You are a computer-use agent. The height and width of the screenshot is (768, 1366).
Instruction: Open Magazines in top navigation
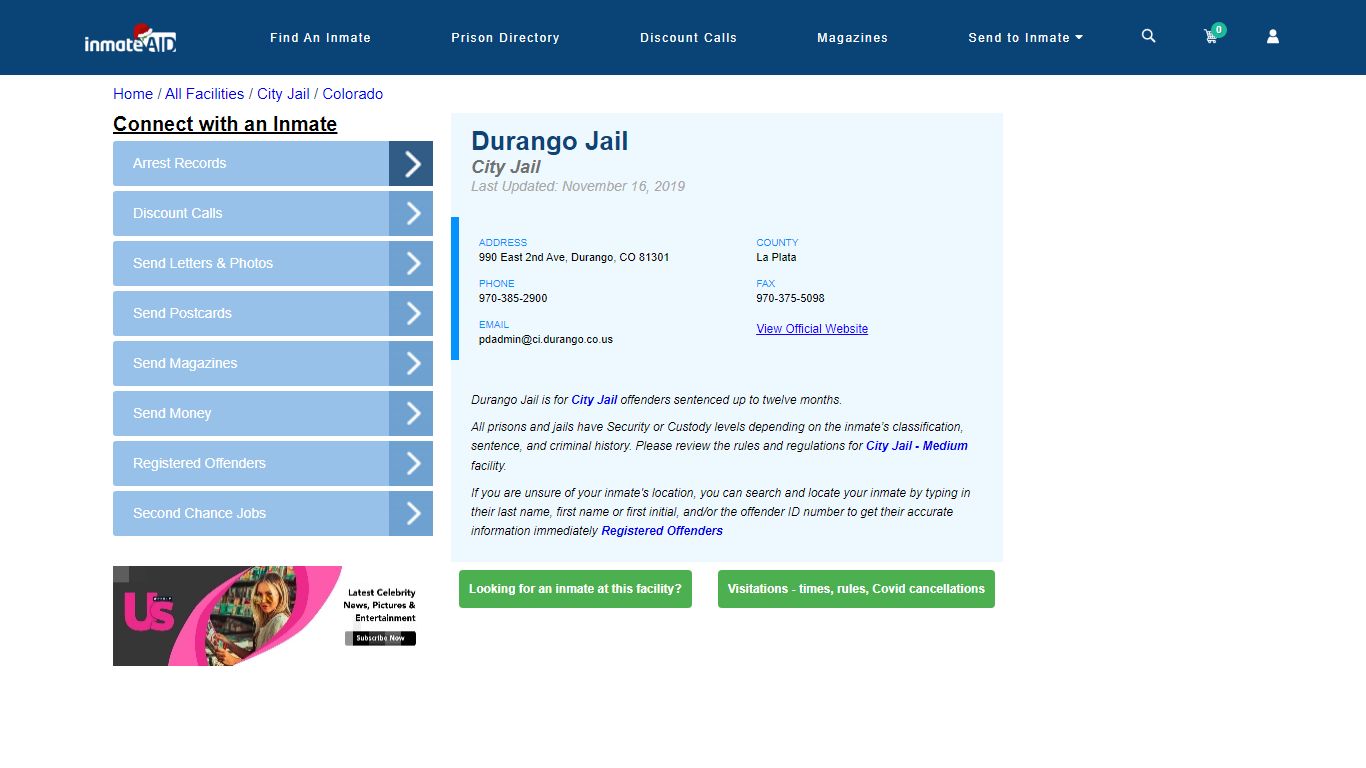pos(852,38)
